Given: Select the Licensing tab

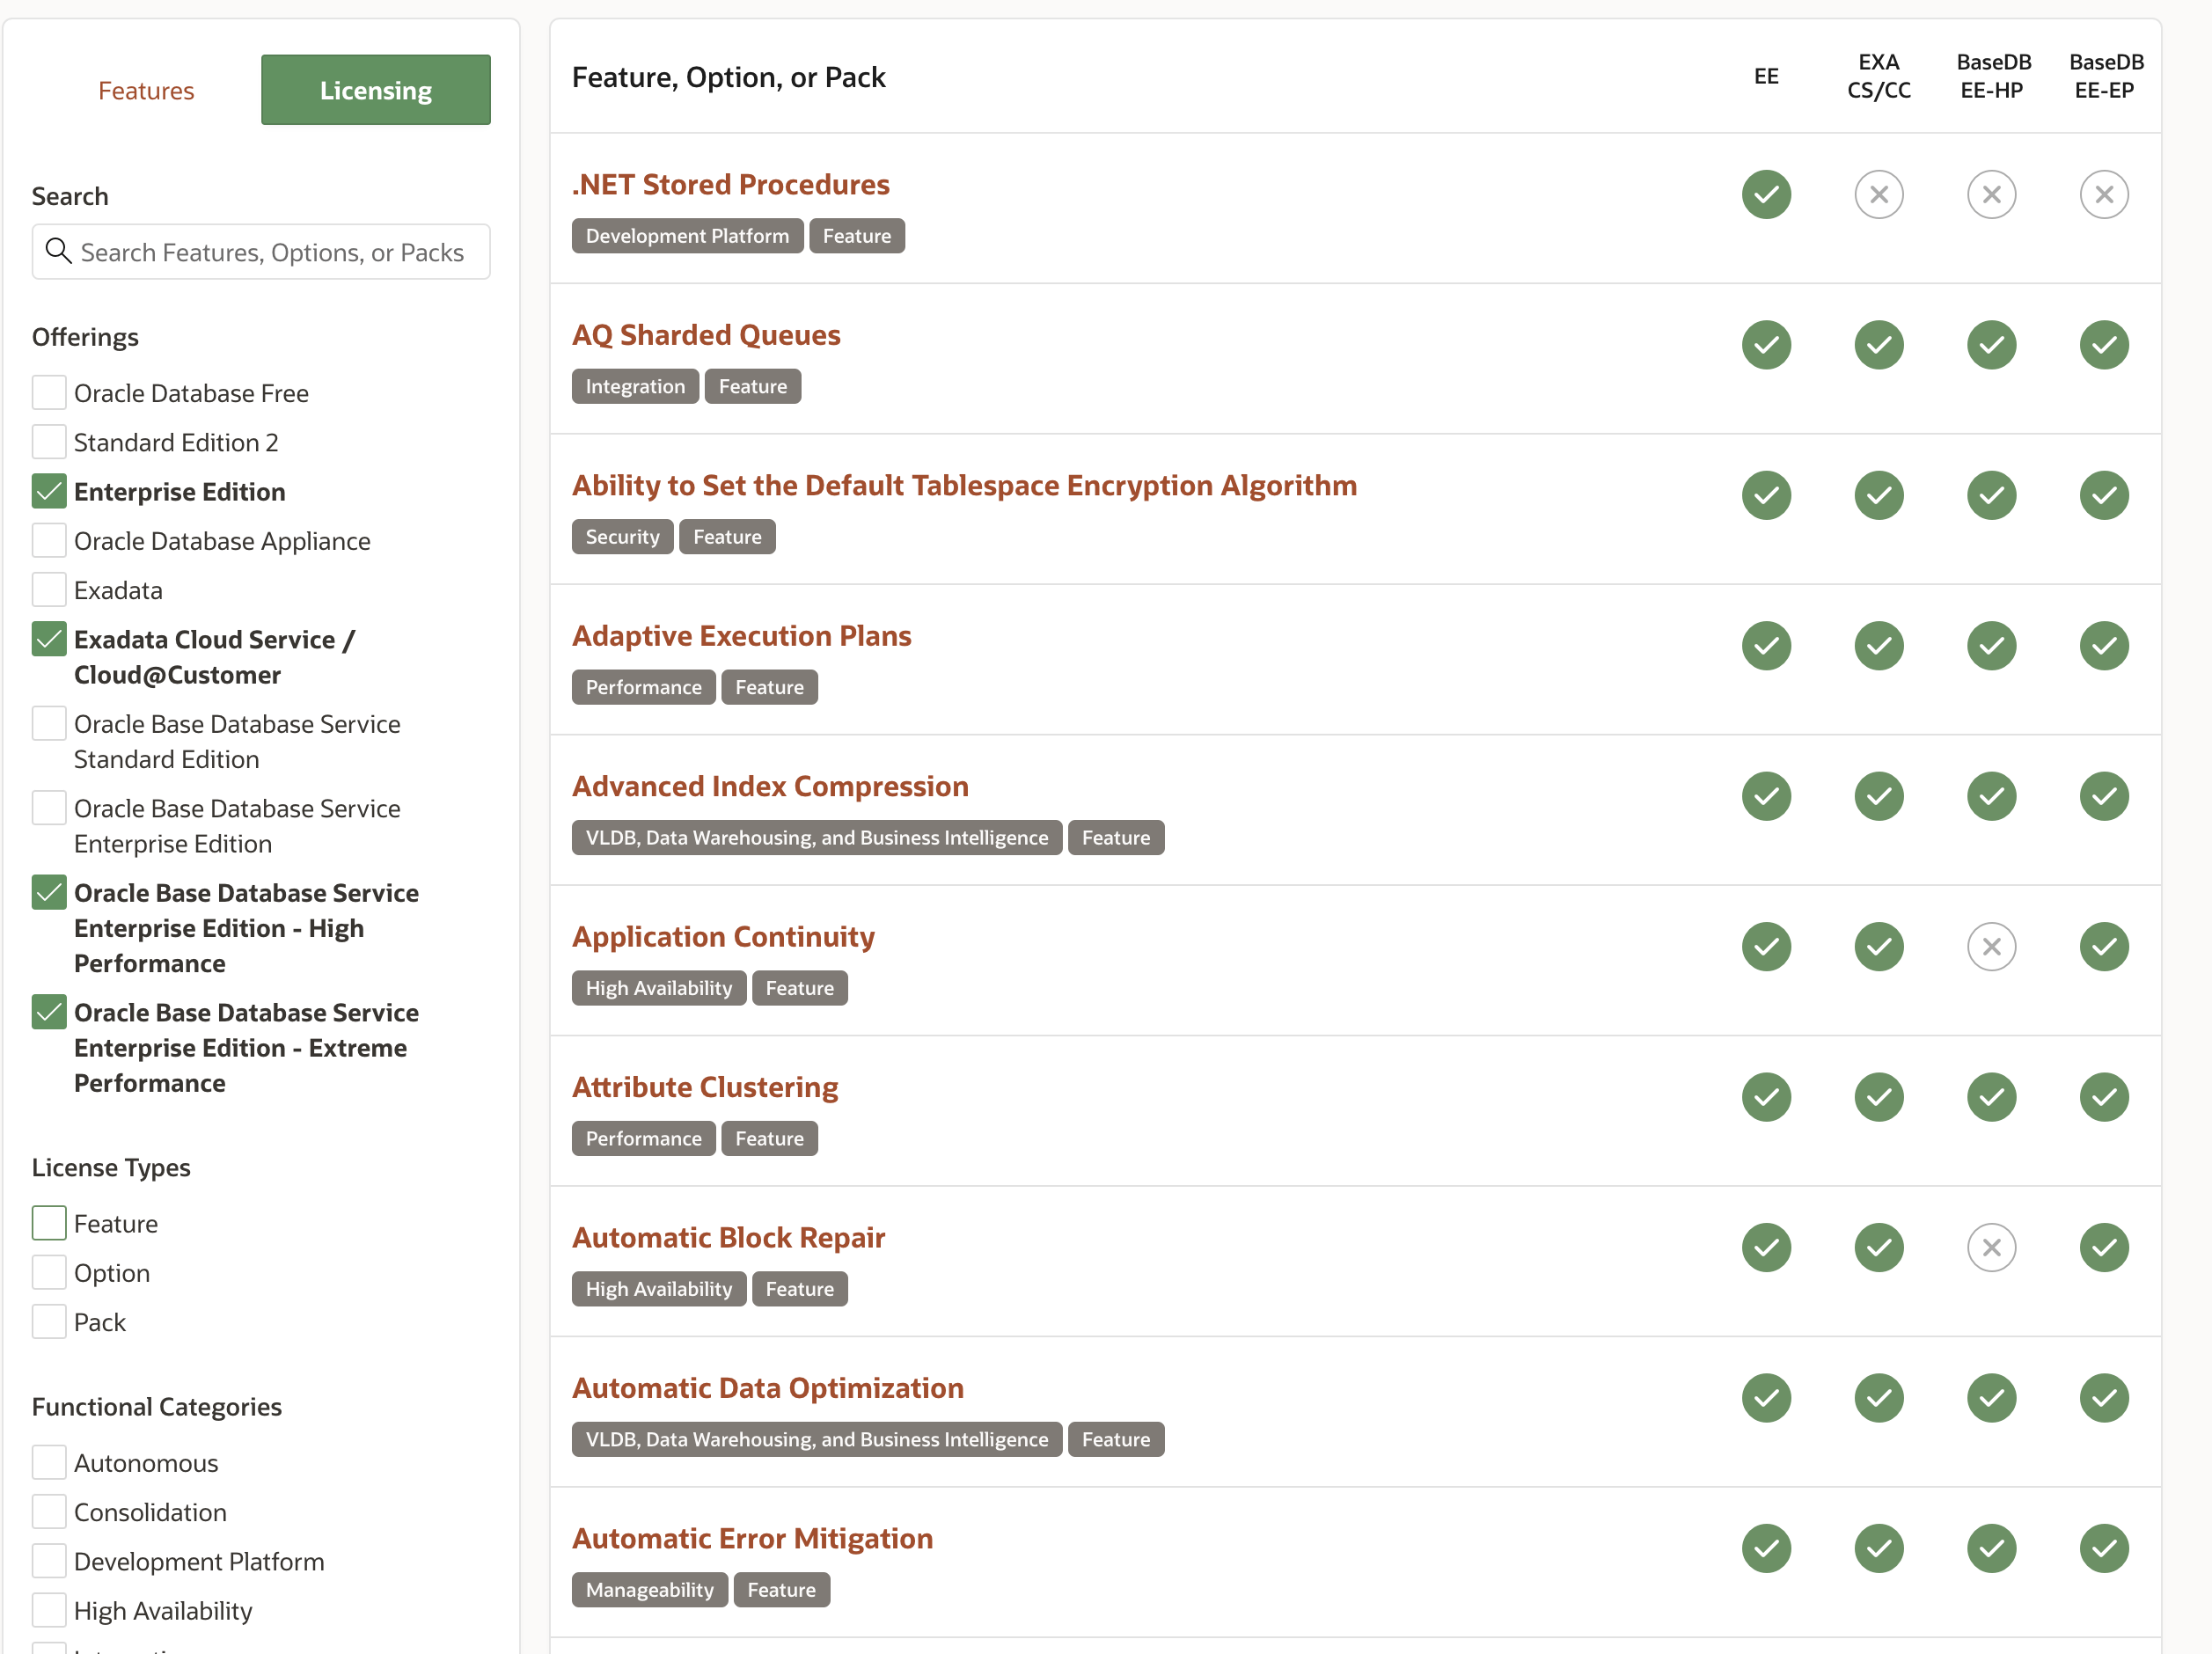Looking at the screenshot, I should 375,90.
